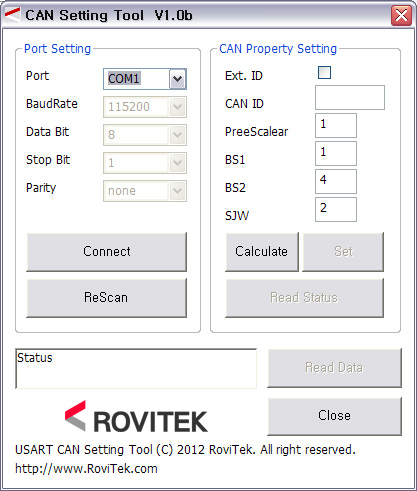The image size is (417, 491).
Task: Click the Set button
Action: [343, 252]
